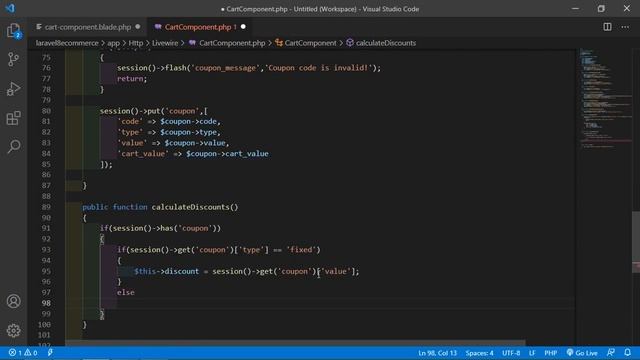The image size is (640, 360).
Task: Select the Livewire breadcrumb folder
Action: coord(165,43)
